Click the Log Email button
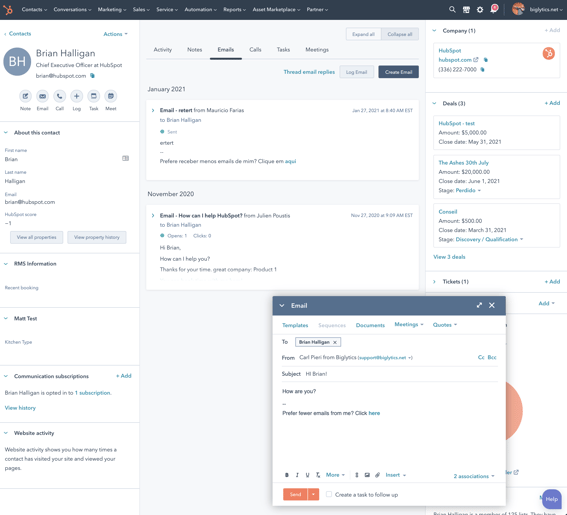 pos(357,72)
